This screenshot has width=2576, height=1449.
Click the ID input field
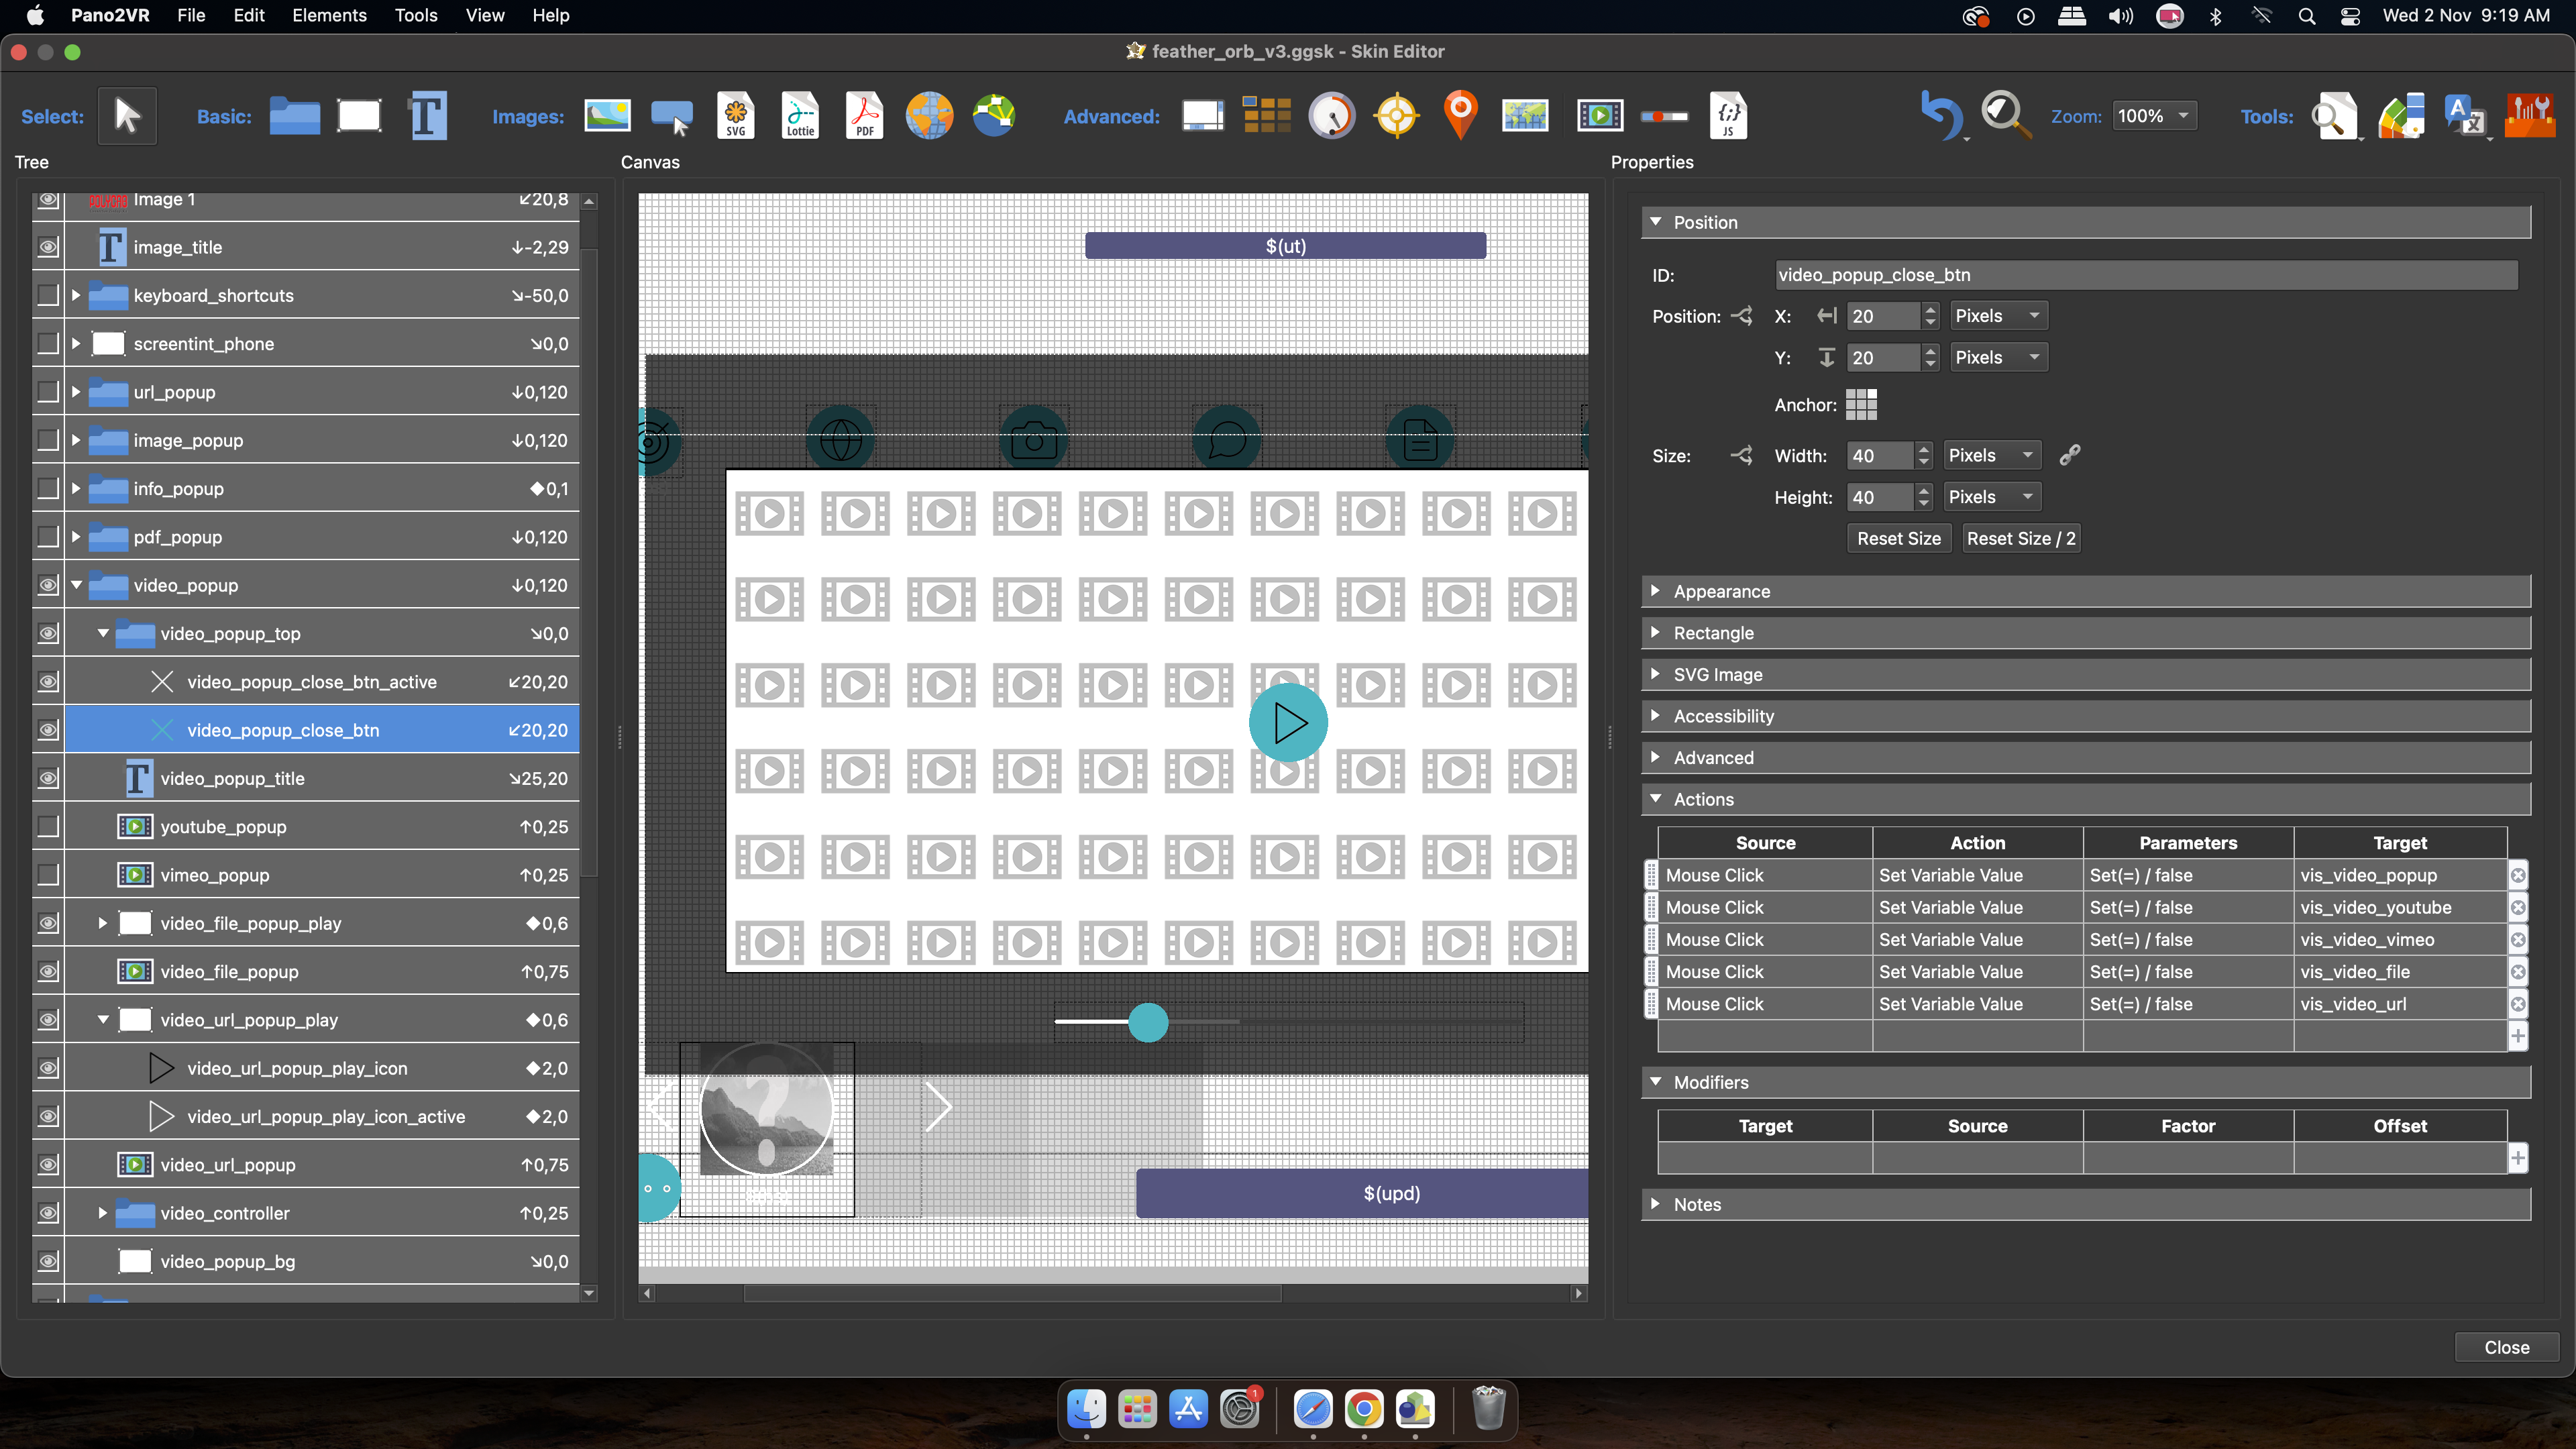(2146, 275)
